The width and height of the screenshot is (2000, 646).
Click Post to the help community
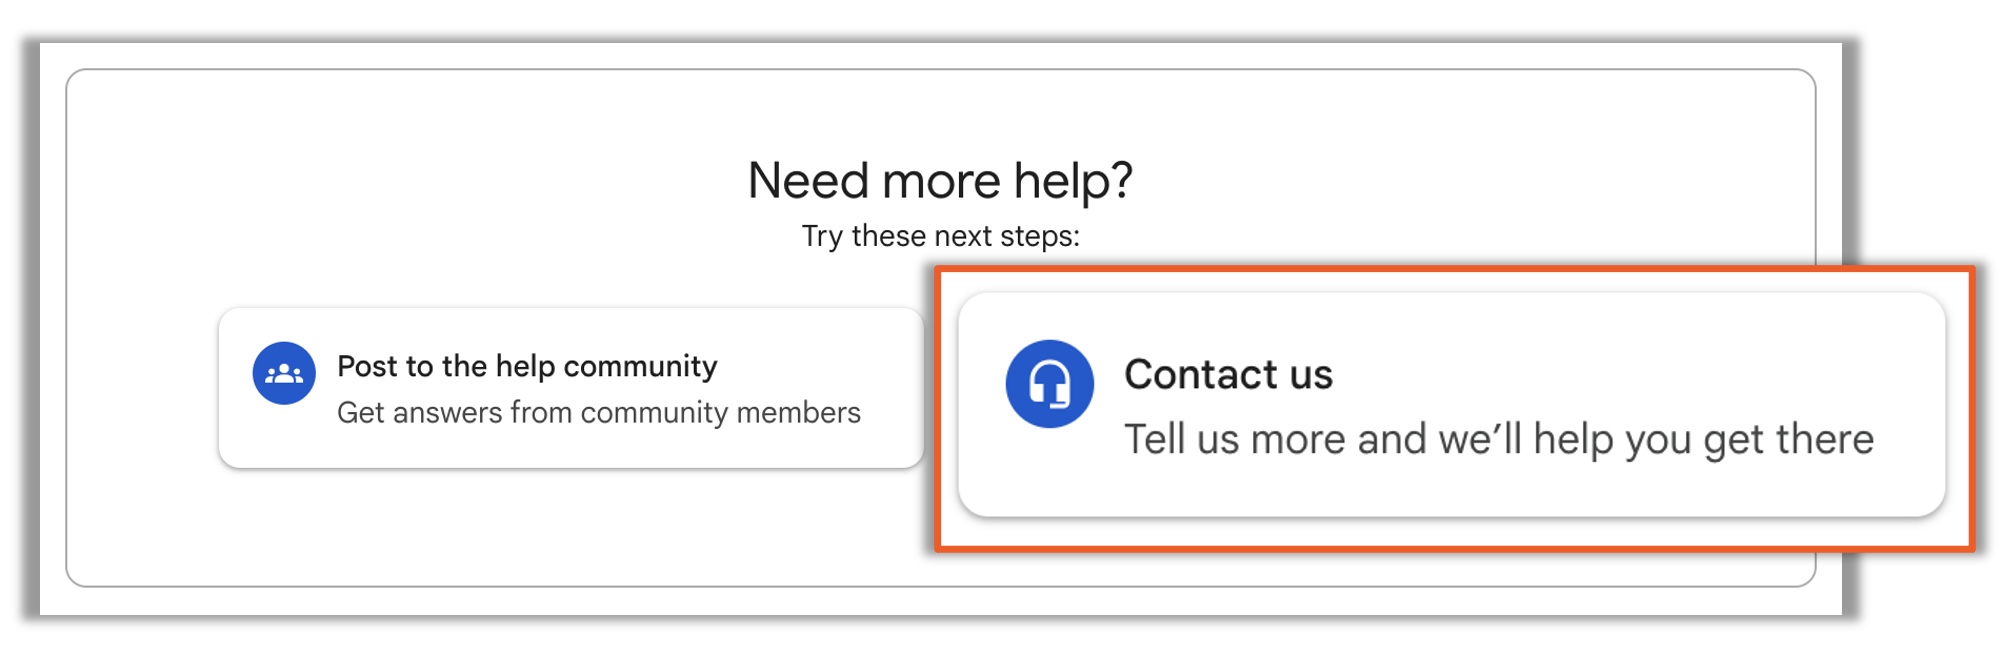[x=527, y=366]
